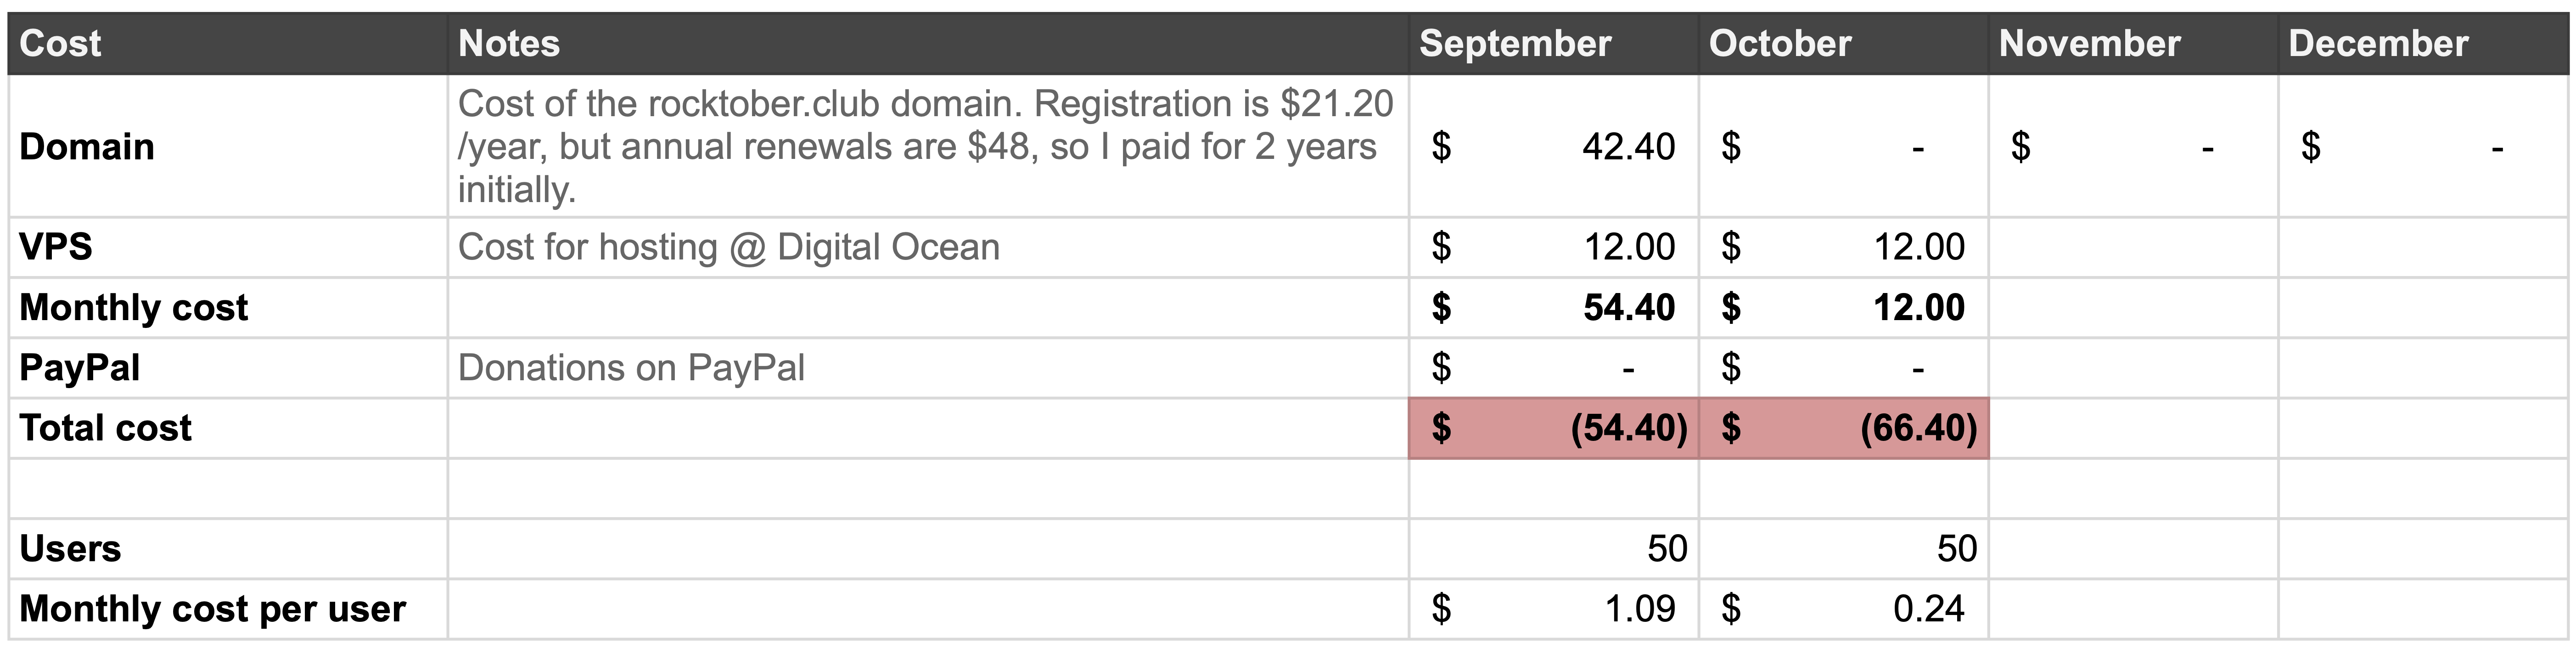Click the September column header
Image resolution: width=2576 pixels, height=654 pixels.
[1554, 44]
